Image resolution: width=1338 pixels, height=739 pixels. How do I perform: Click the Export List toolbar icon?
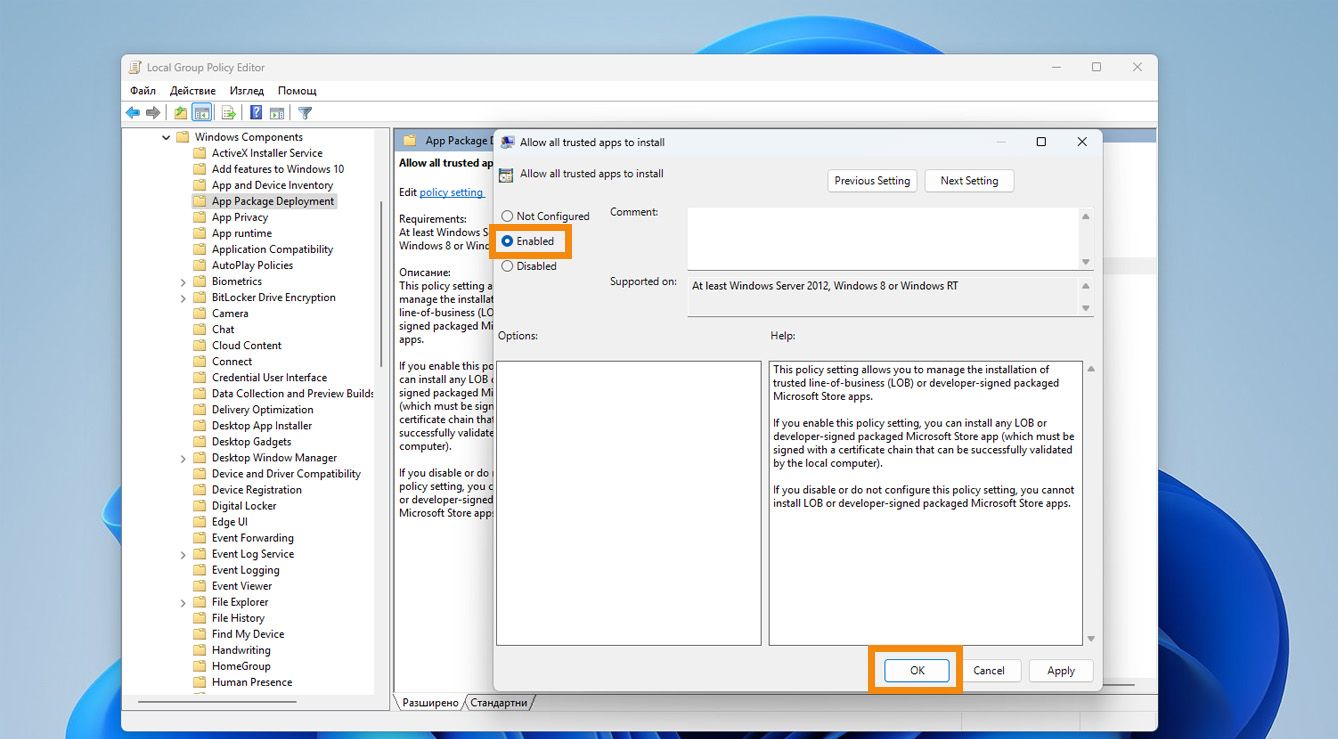click(229, 113)
